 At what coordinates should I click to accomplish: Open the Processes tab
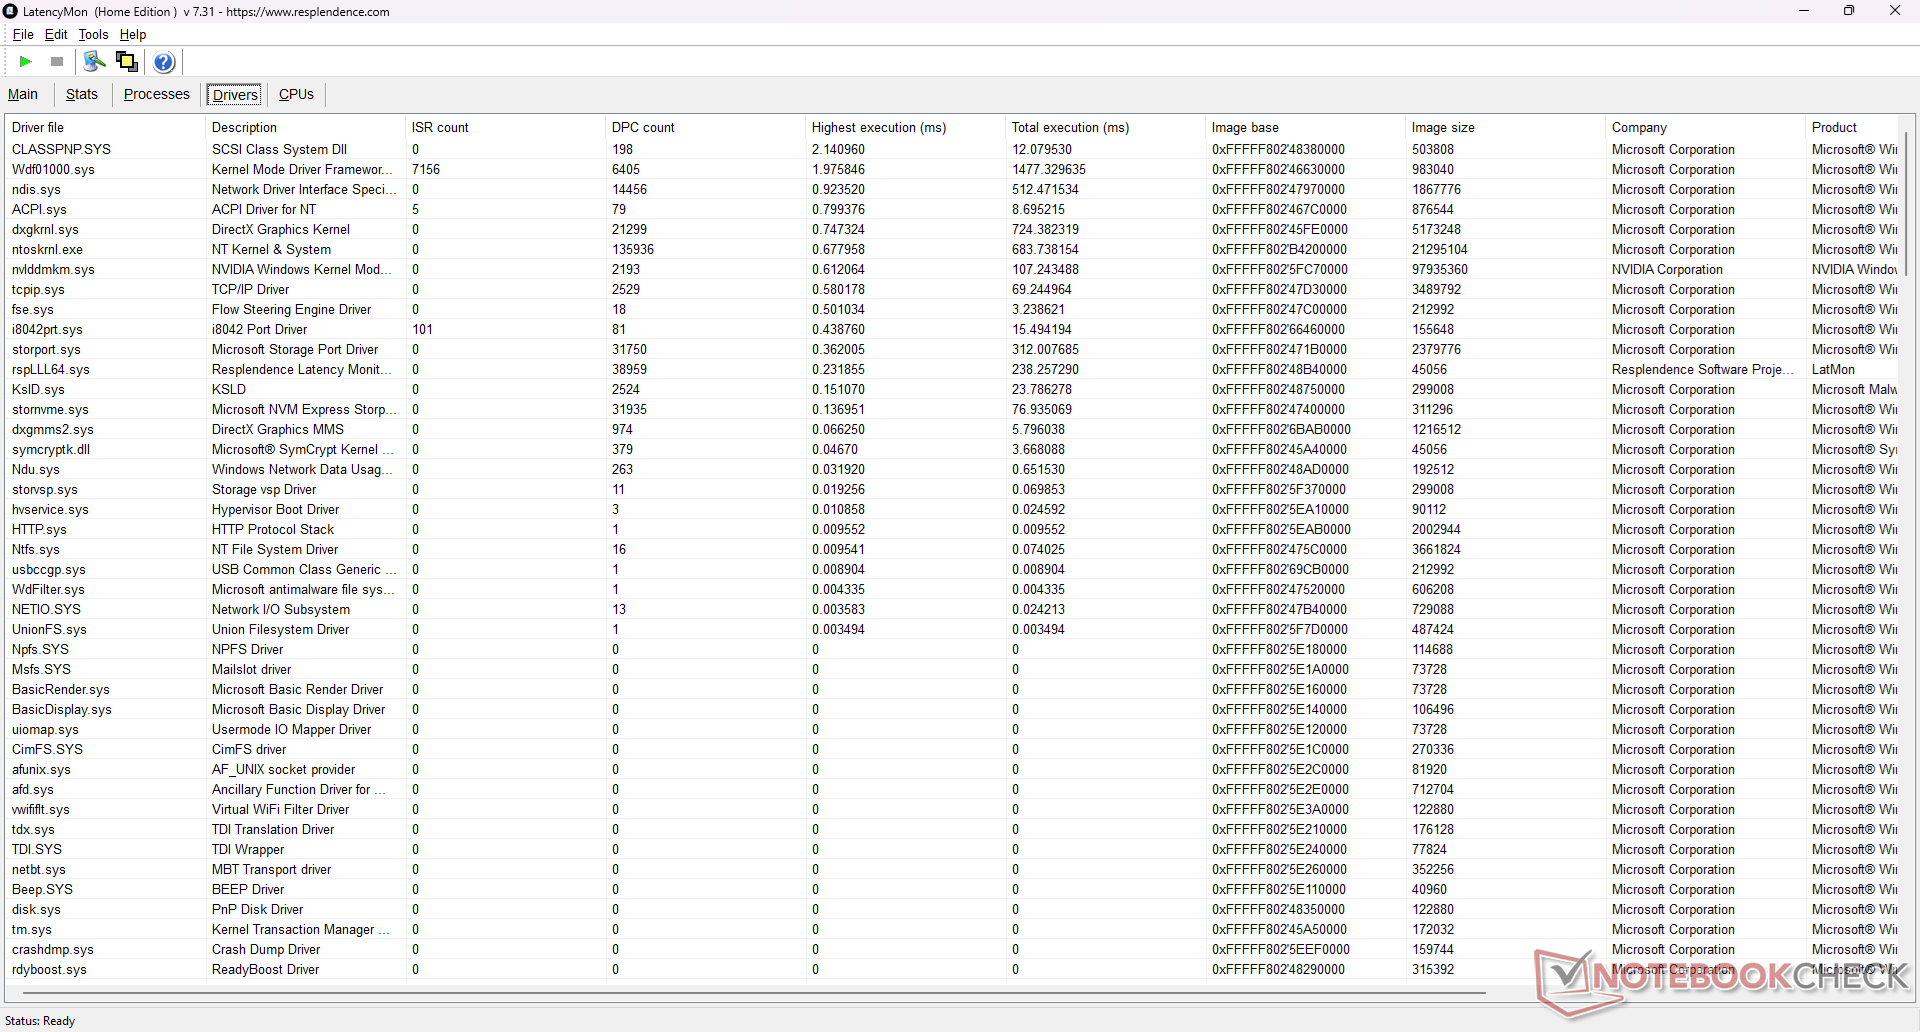(x=156, y=94)
